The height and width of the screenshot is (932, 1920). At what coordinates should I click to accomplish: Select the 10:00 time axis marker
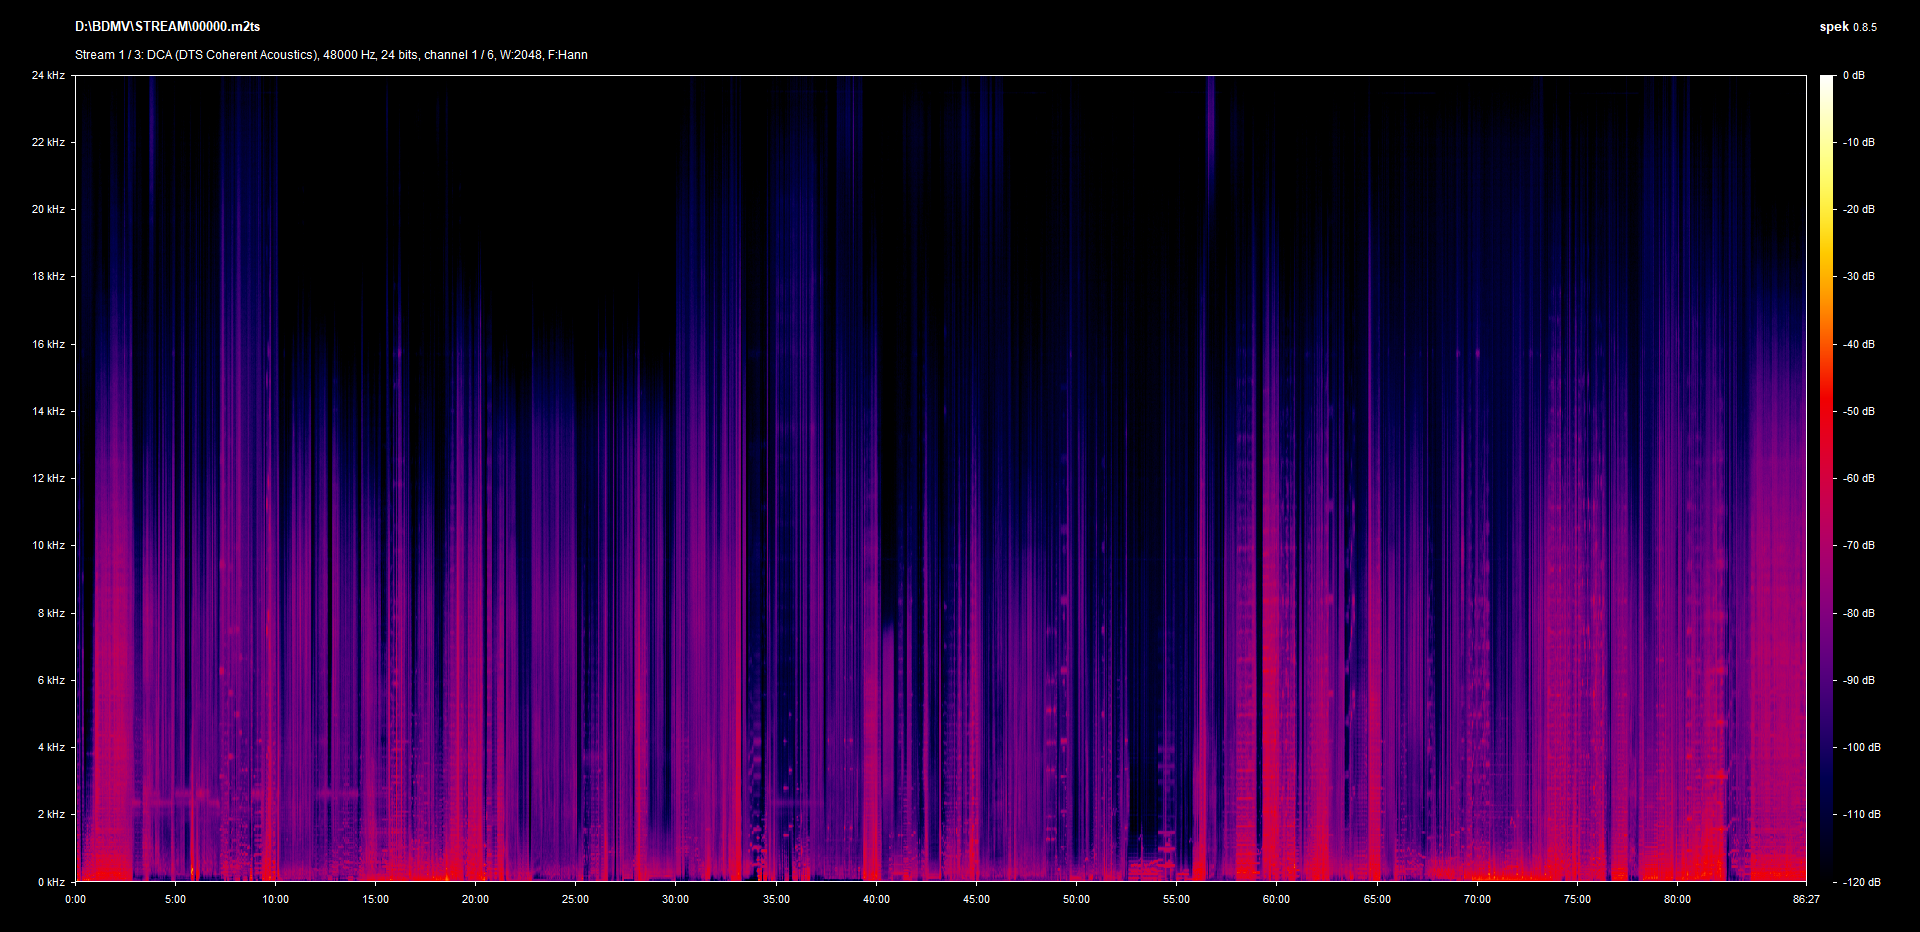pos(276,900)
